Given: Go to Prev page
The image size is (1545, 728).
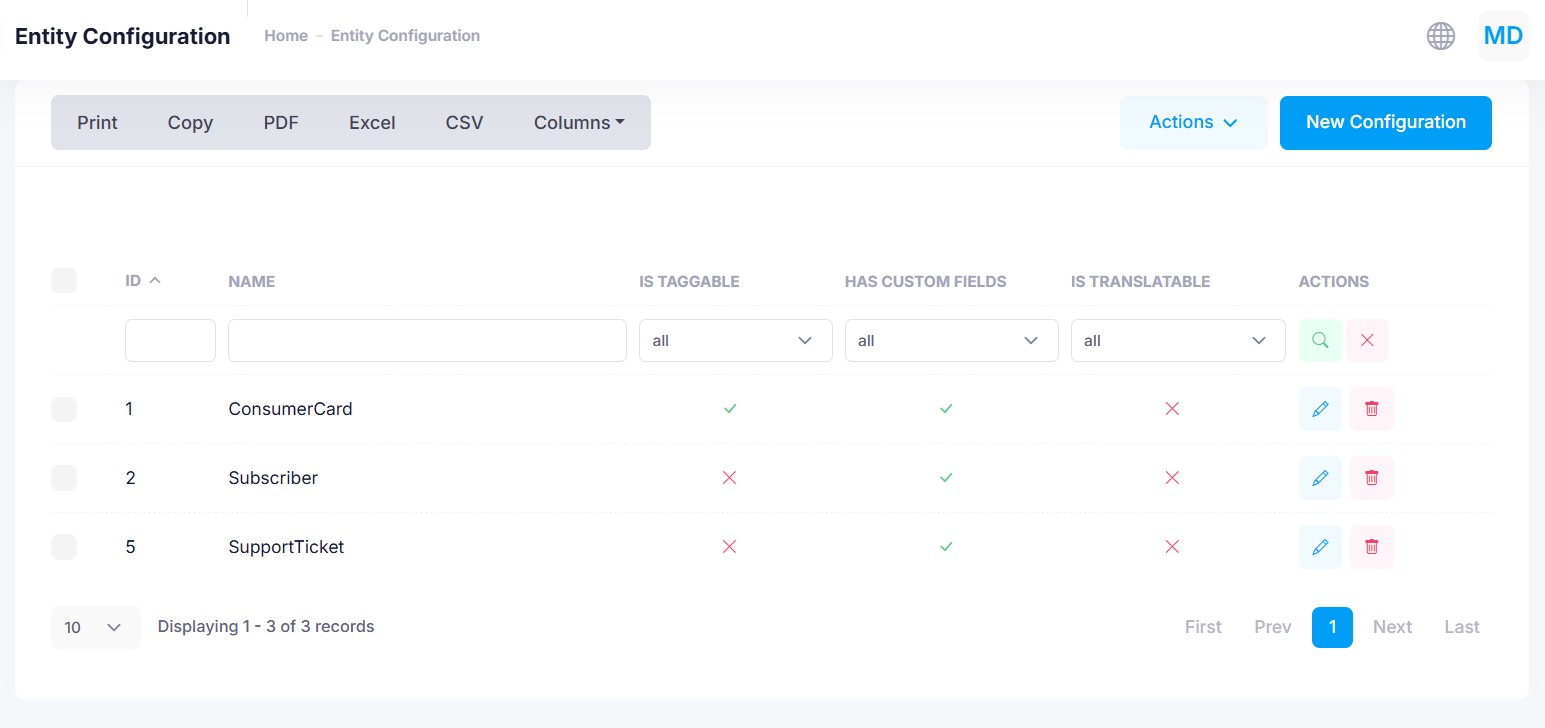Looking at the screenshot, I should (x=1273, y=627).
